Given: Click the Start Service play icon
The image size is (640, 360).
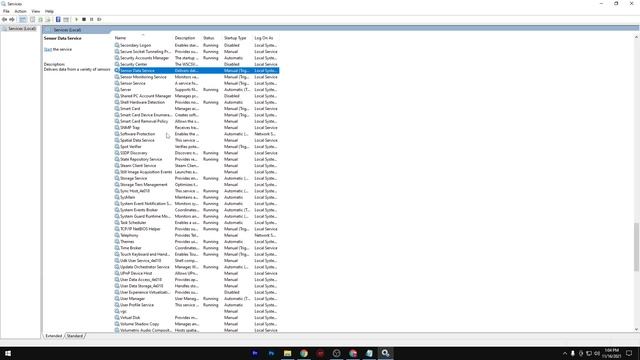Looking at the screenshot, I should click(76, 19).
